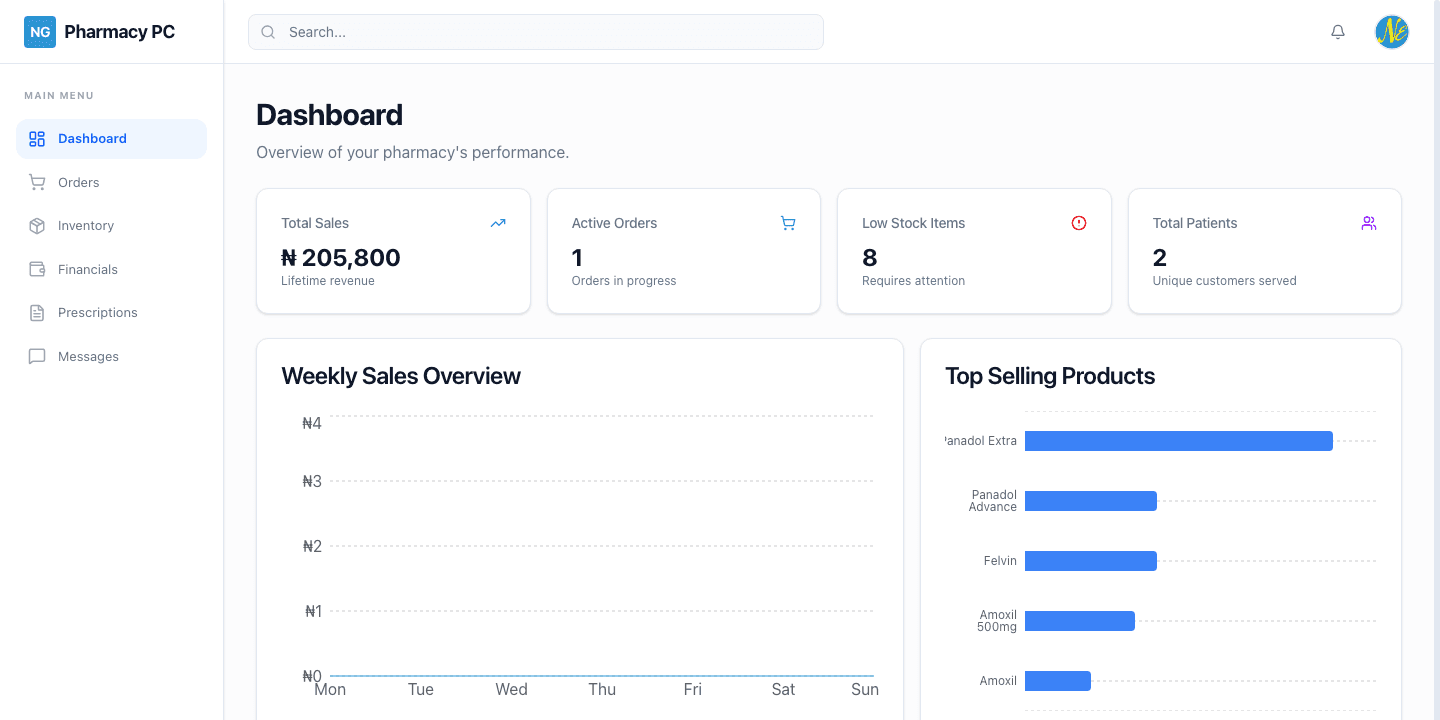The height and width of the screenshot is (720, 1440).
Task: Click the Lifetime revenue caption
Action: click(x=328, y=281)
